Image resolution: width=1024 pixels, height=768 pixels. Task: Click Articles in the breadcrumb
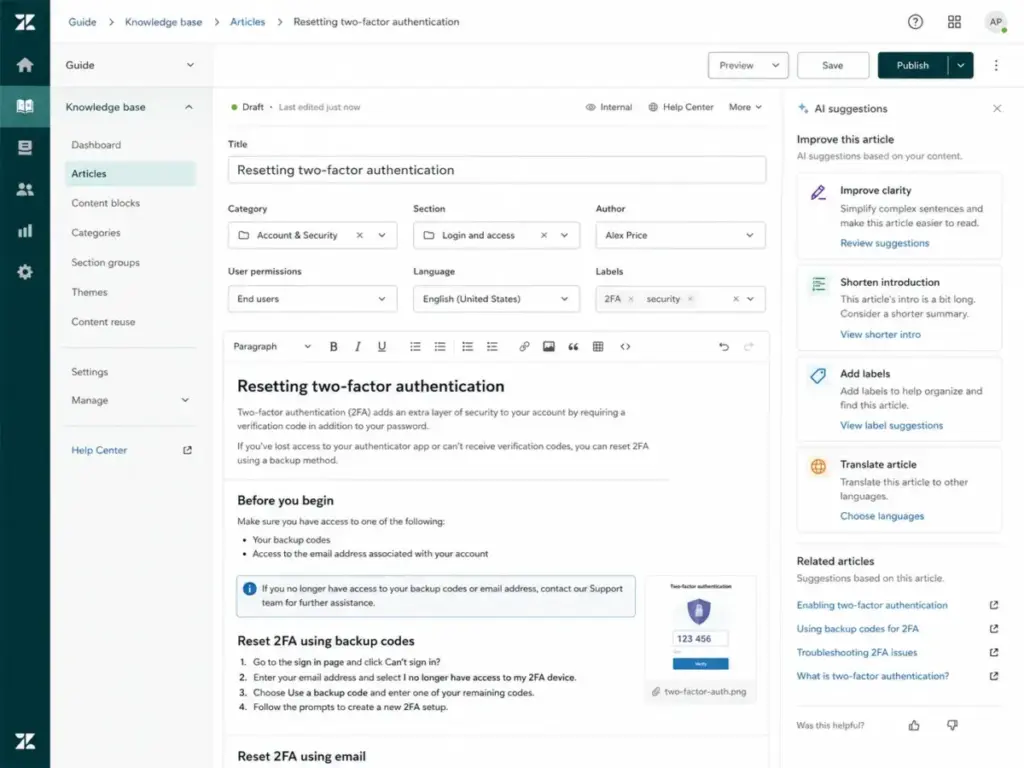(x=248, y=22)
